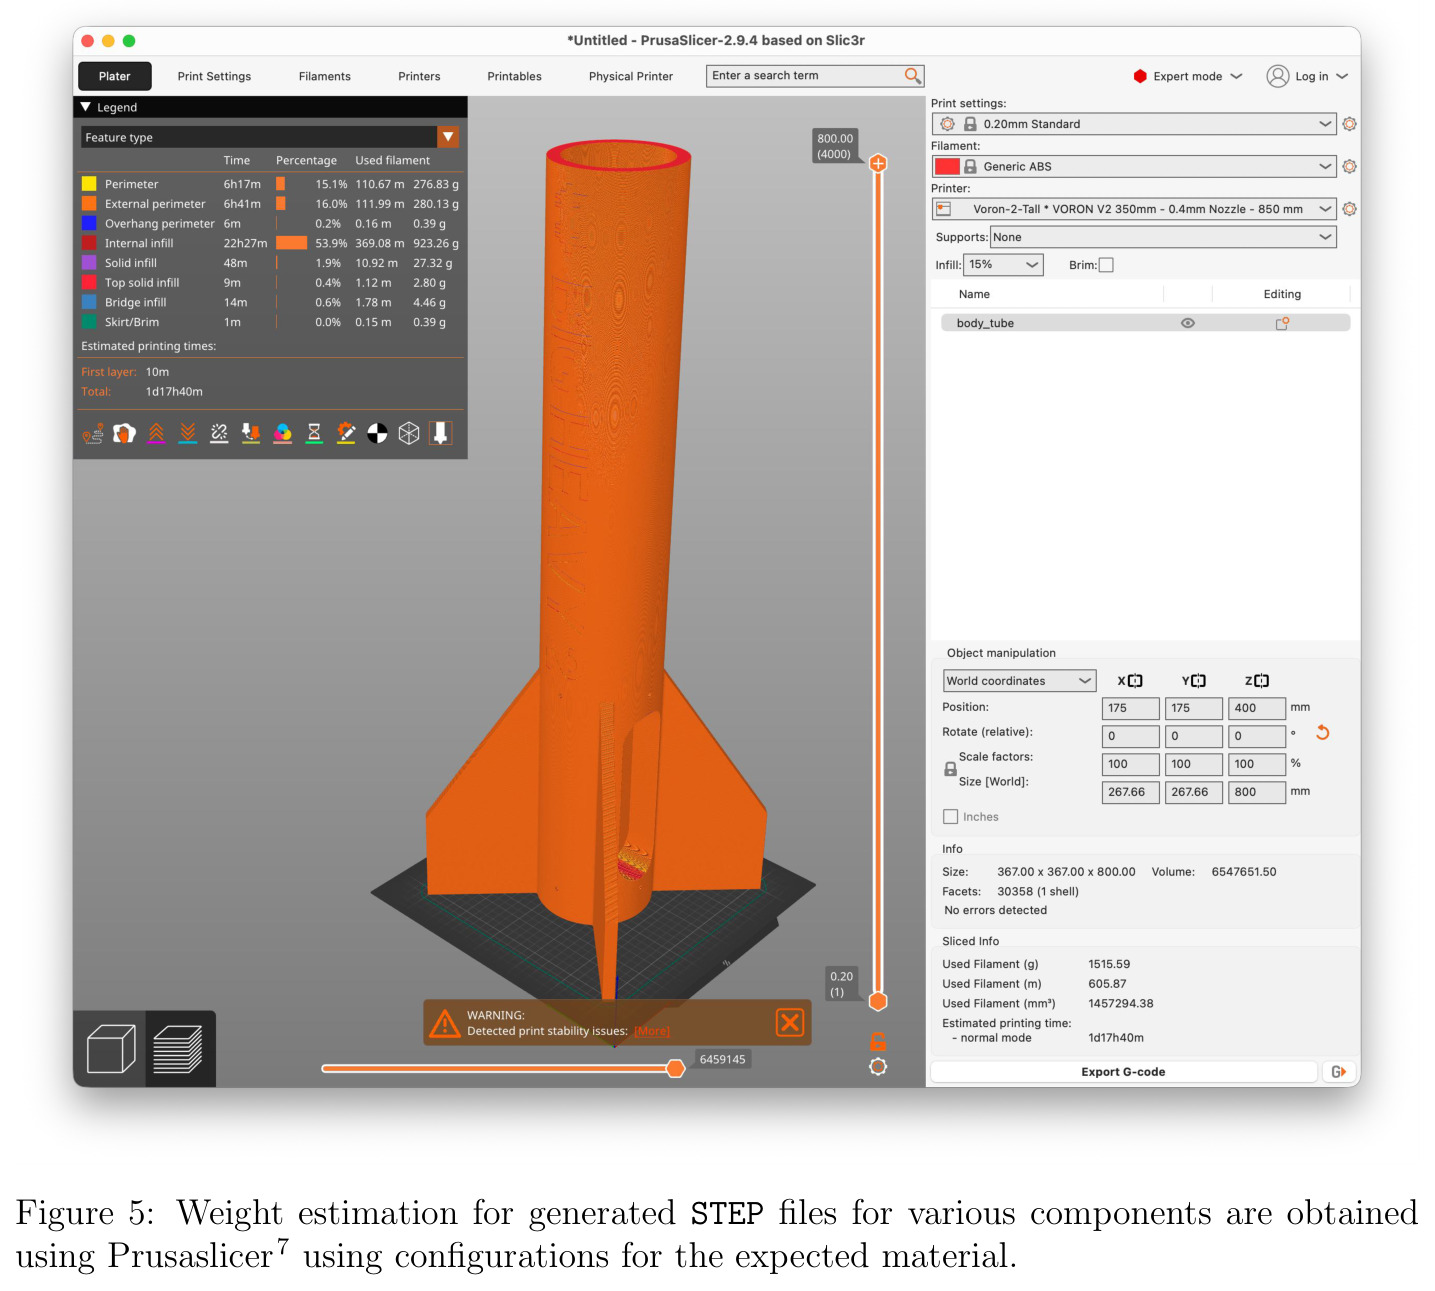Click External perimeter legend row

271,204
